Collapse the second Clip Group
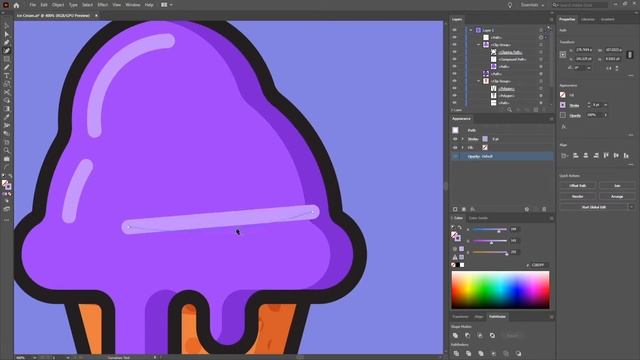 [478, 81]
